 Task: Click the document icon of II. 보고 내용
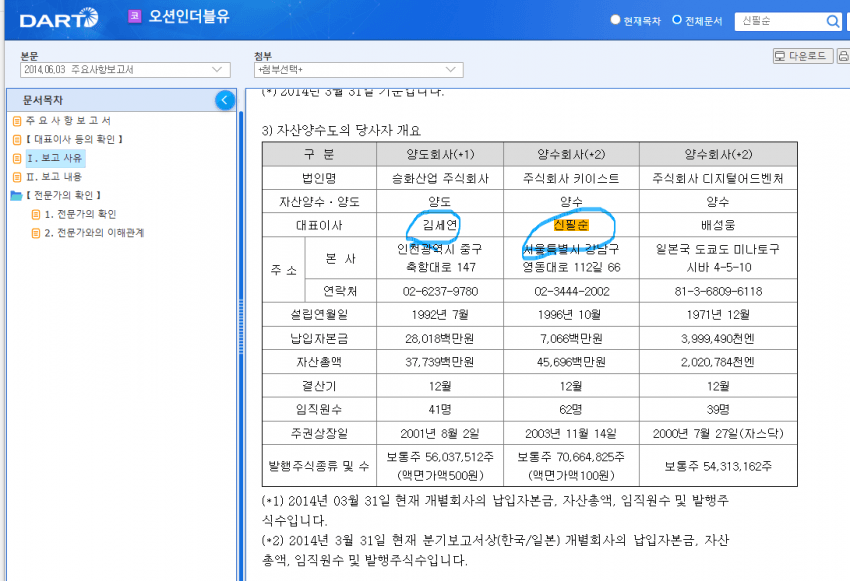pyautogui.click(x=17, y=177)
